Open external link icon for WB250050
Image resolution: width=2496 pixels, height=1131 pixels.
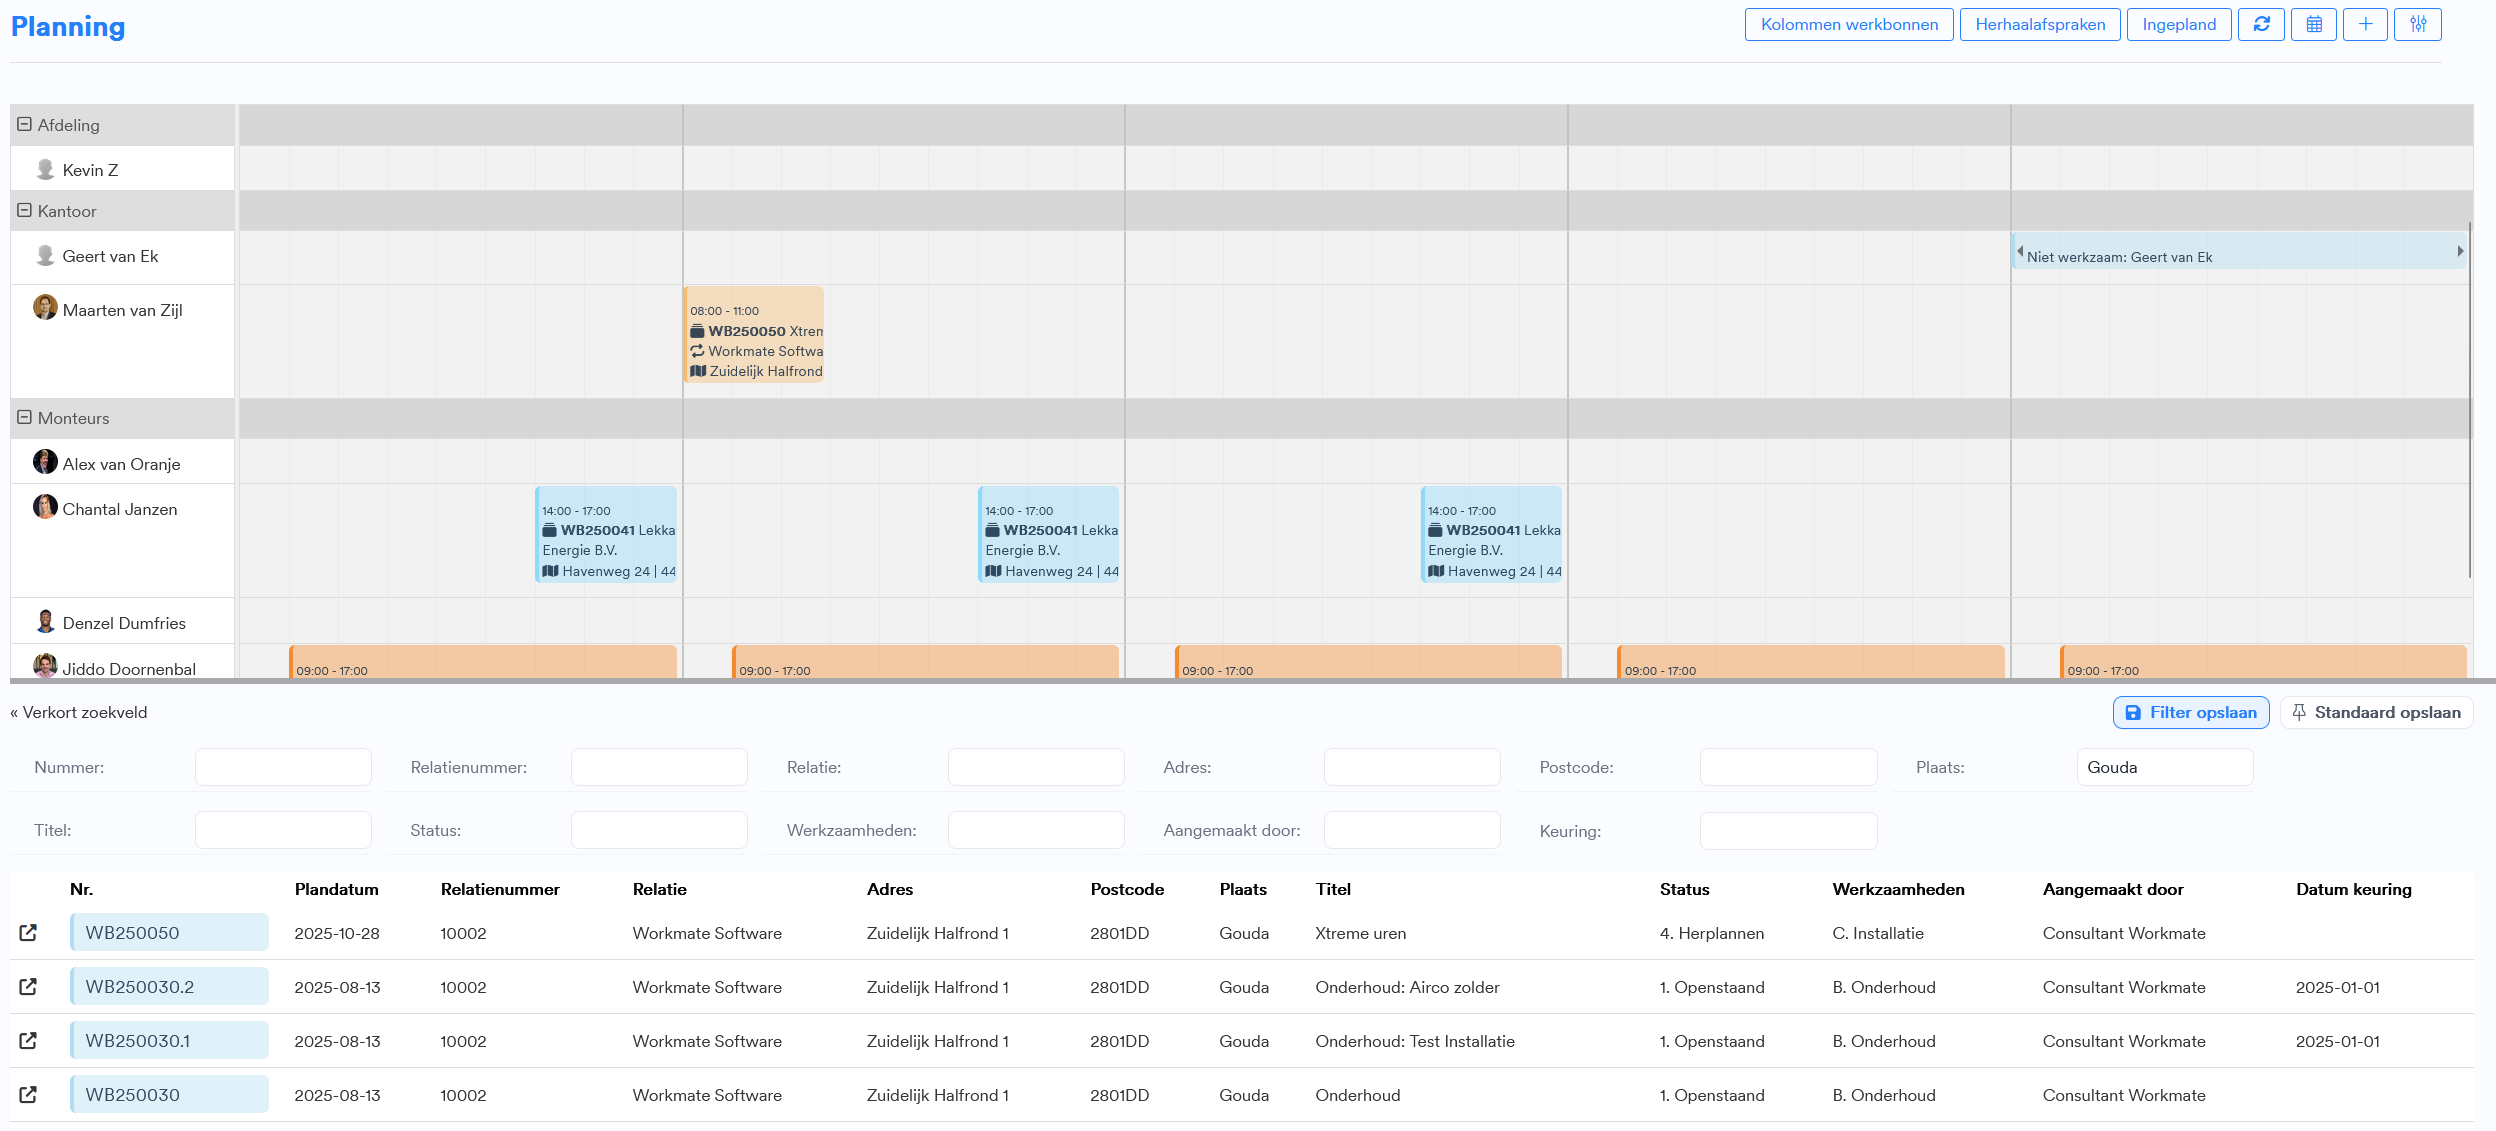click(28, 932)
